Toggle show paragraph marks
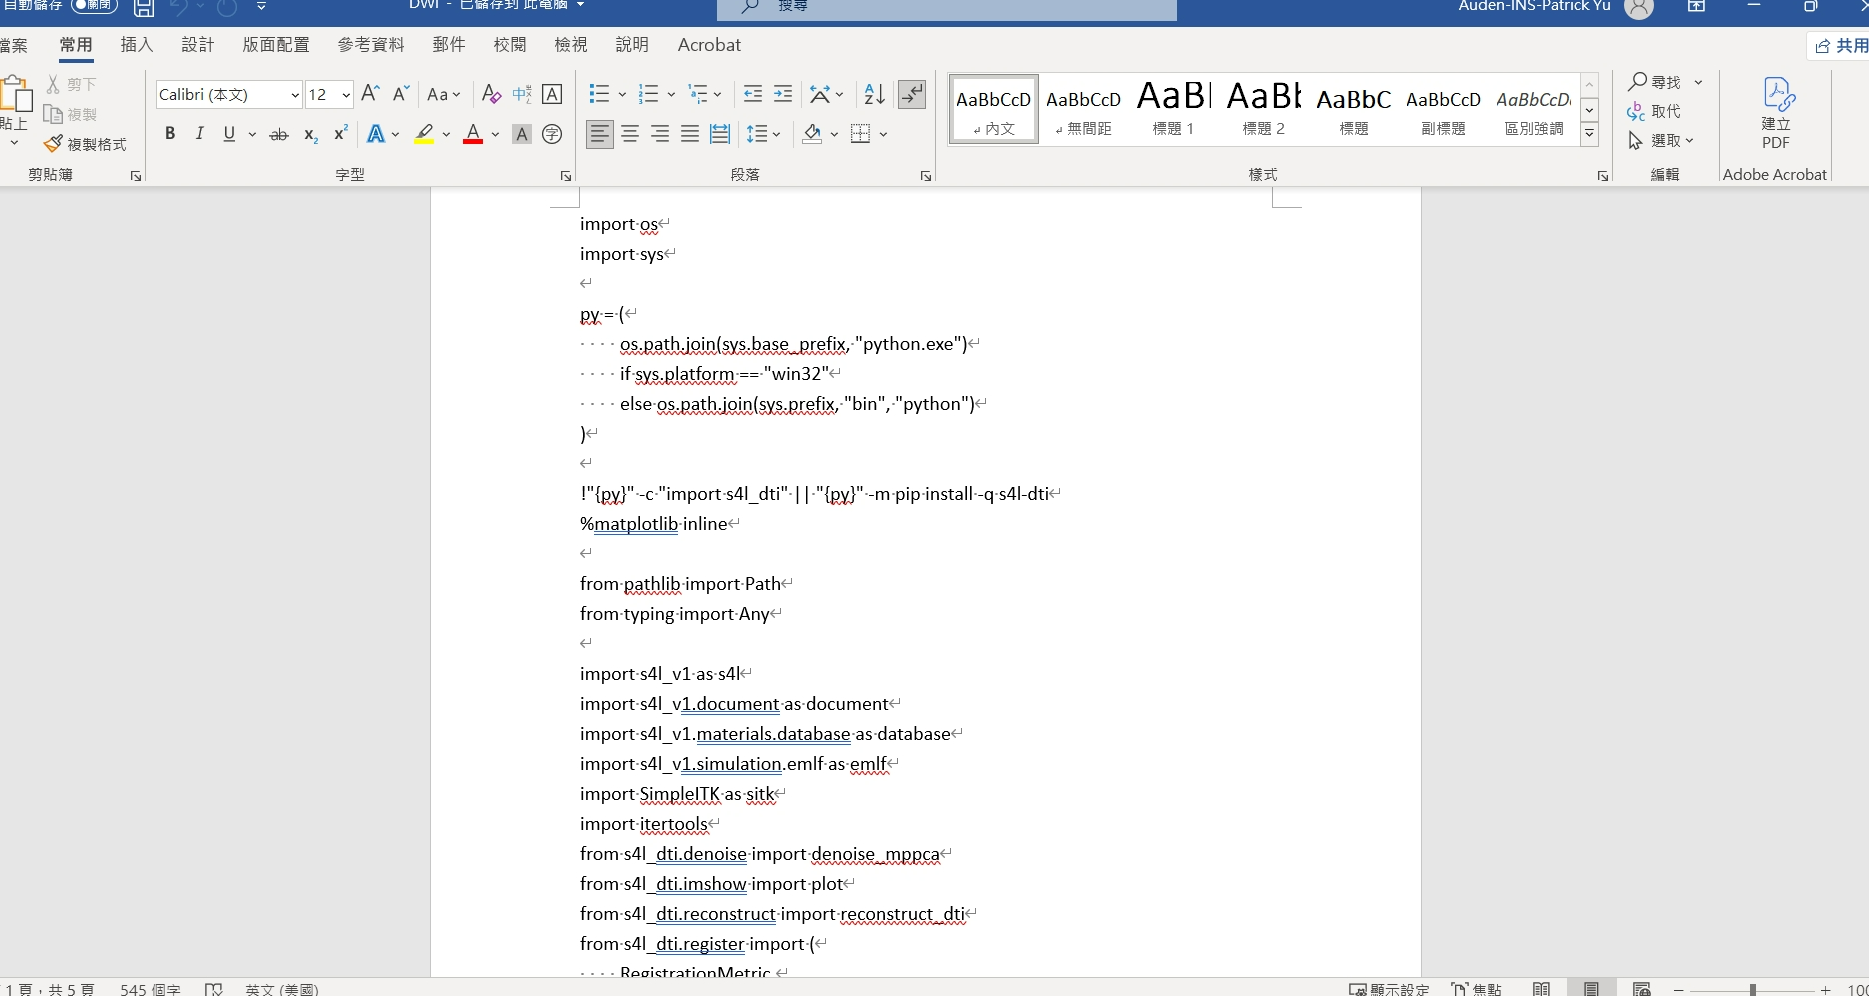The width and height of the screenshot is (1869, 996). [x=912, y=94]
